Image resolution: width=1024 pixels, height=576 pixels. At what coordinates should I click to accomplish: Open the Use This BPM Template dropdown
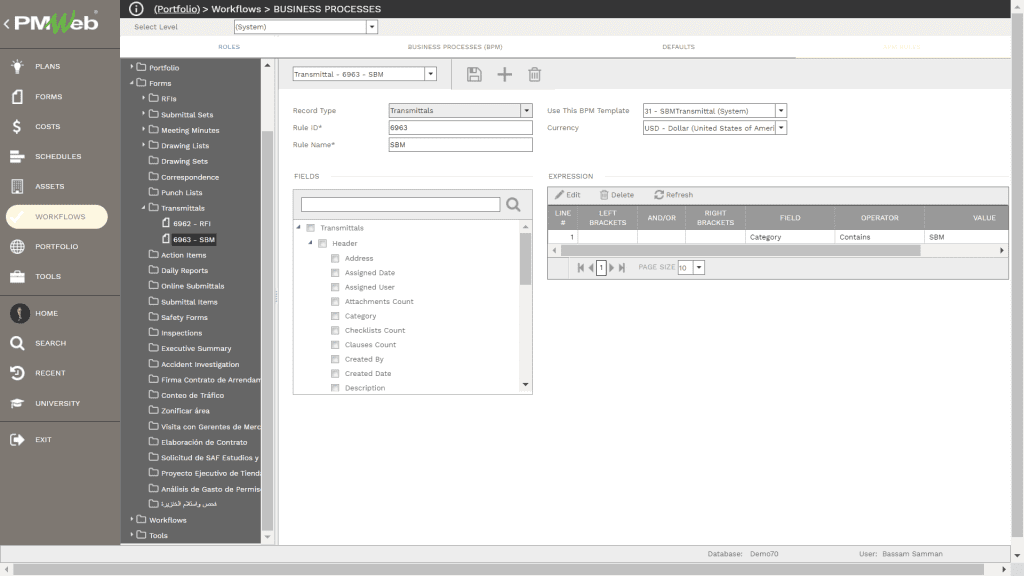781,111
